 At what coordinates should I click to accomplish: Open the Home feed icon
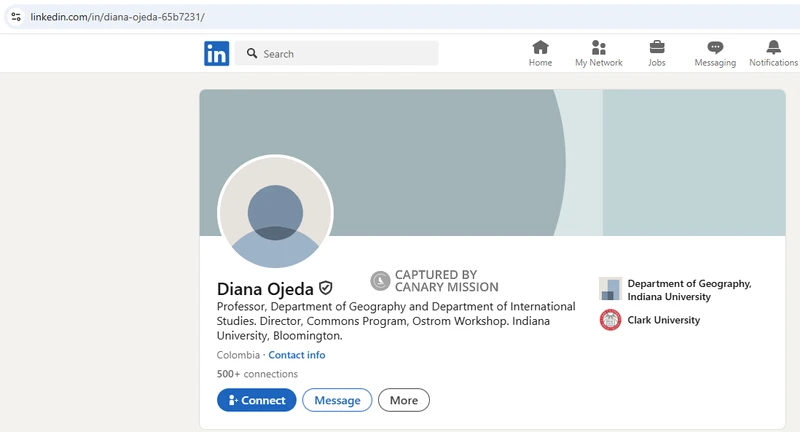tap(540, 47)
